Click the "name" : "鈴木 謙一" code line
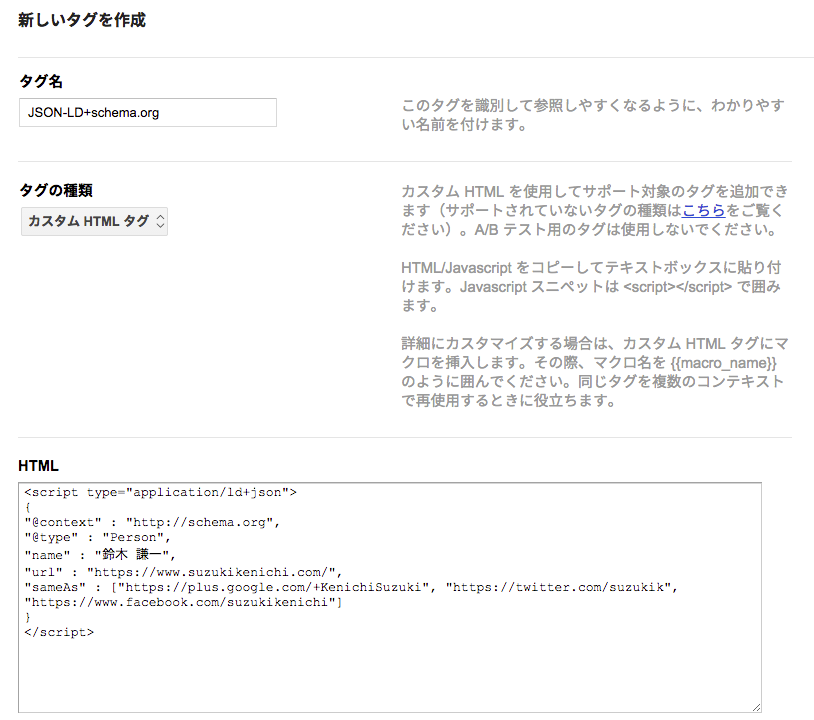 [100, 554]
